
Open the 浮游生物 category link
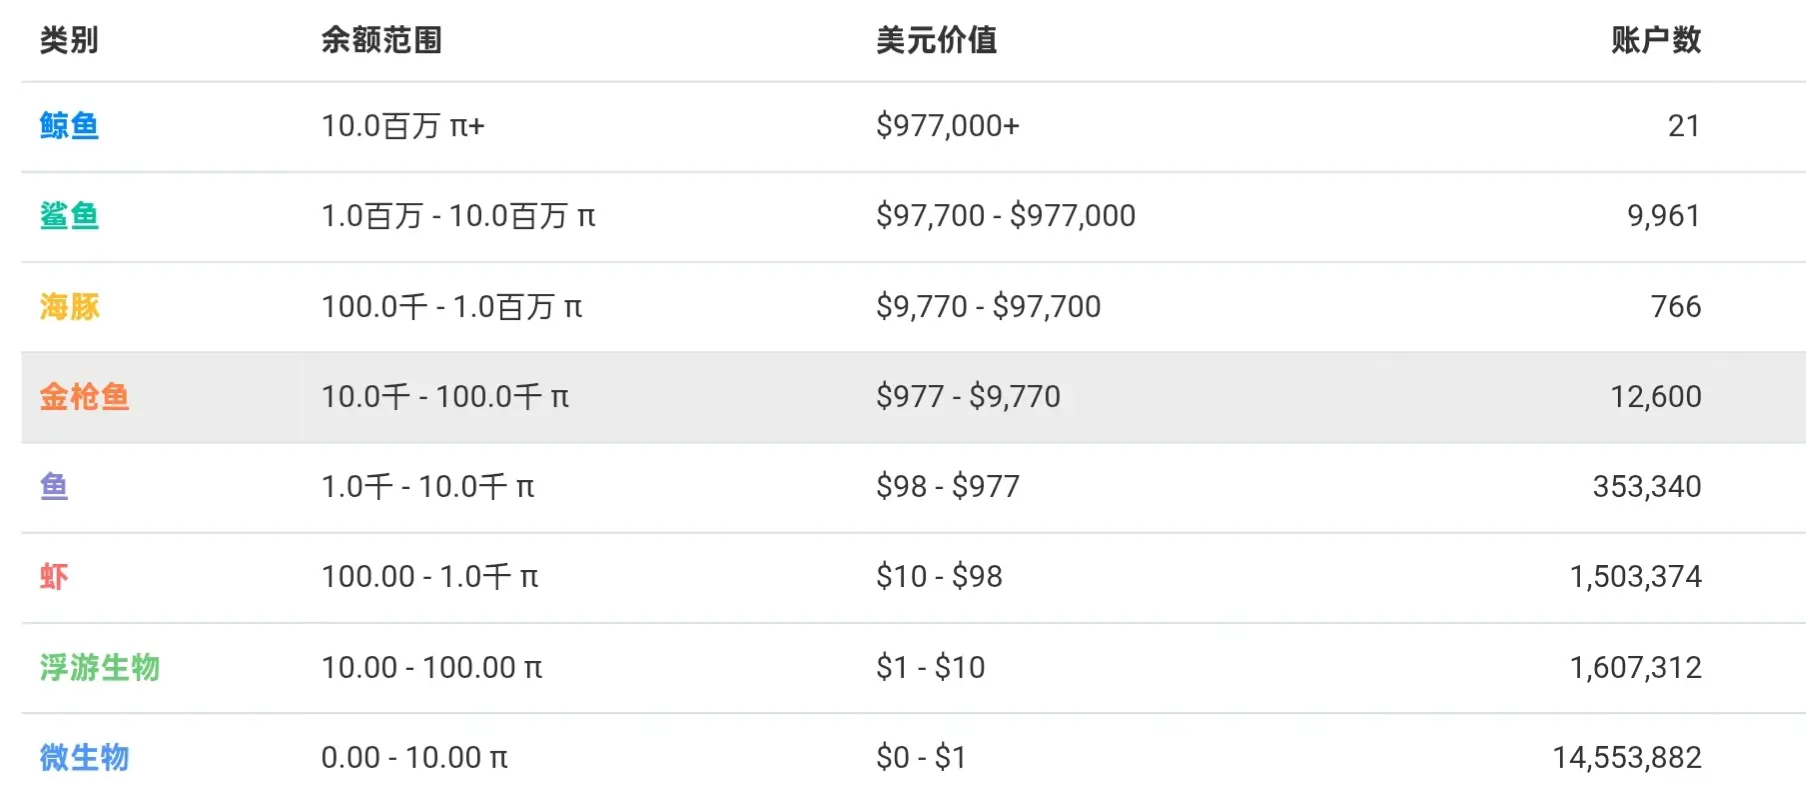[x=99, y=667]
